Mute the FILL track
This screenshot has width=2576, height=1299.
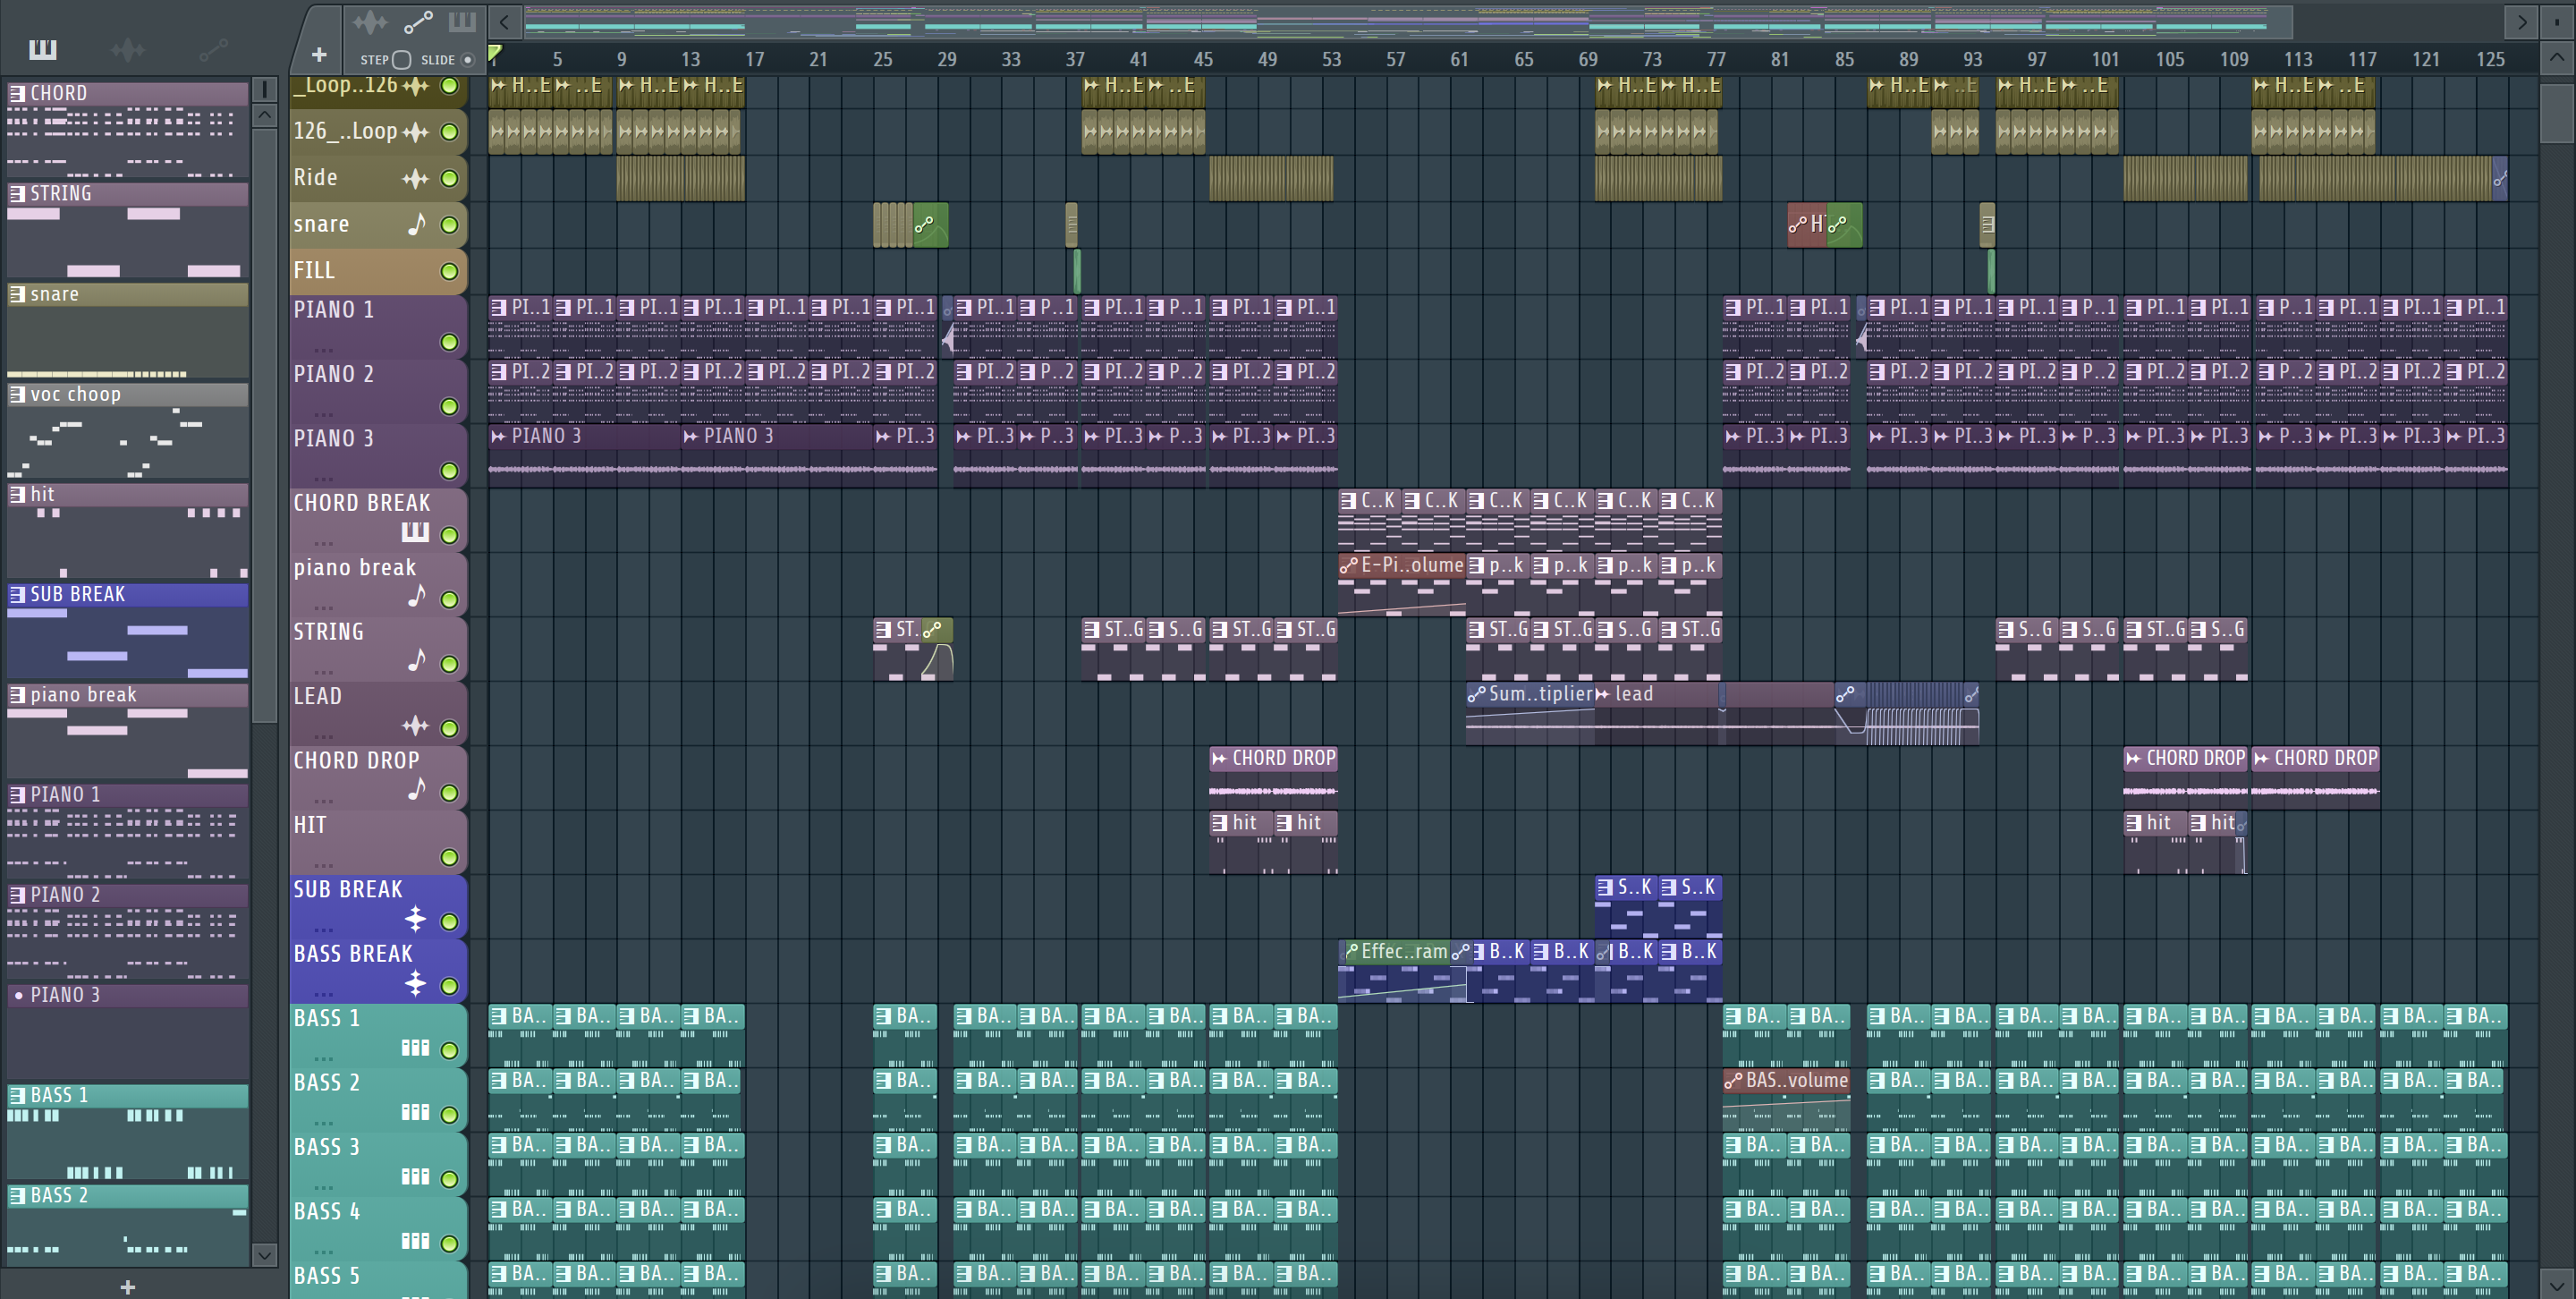point(449,271)
